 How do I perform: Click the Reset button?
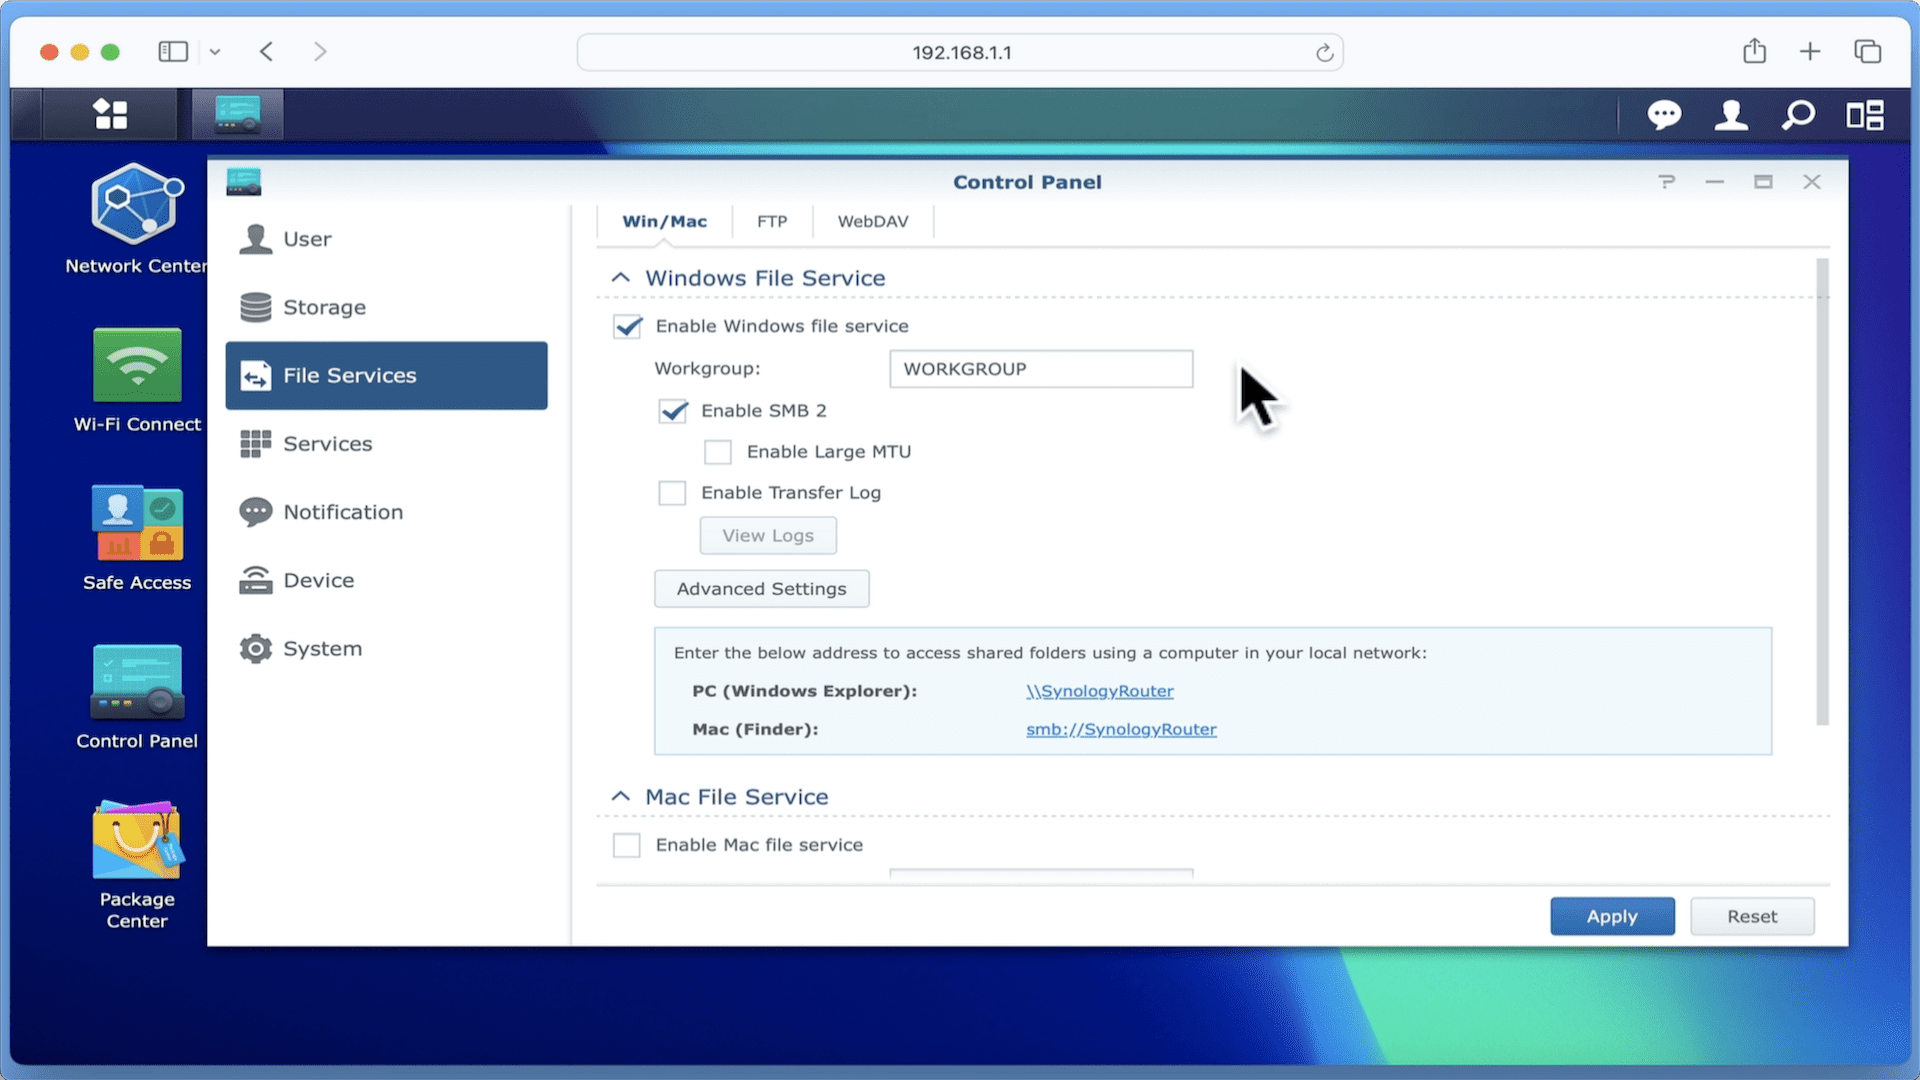[1752, 916]
